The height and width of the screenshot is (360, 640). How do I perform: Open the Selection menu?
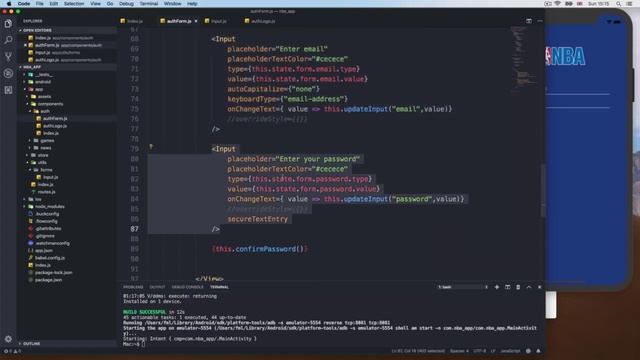pyautogui.click(x=74, y=4)
